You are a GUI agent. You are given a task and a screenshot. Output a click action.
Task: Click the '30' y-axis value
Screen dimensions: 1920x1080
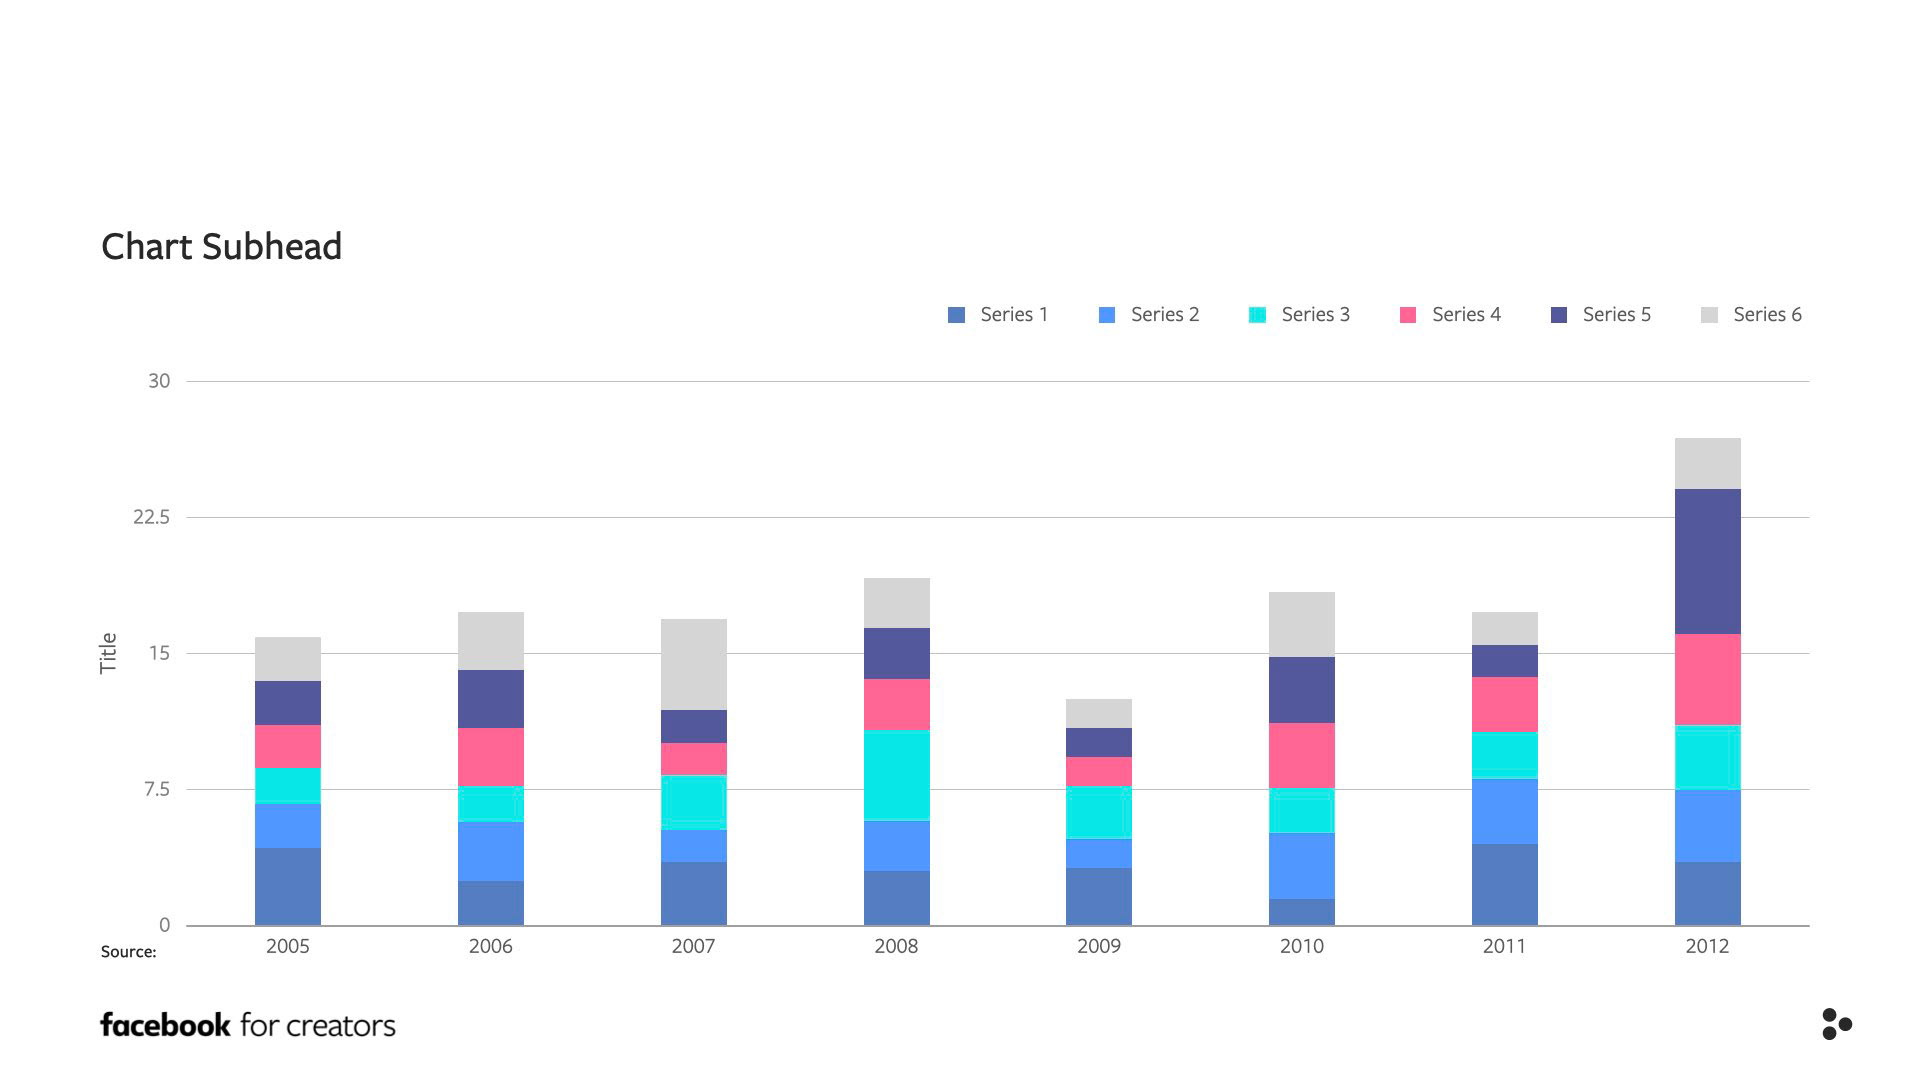(159, 381)
